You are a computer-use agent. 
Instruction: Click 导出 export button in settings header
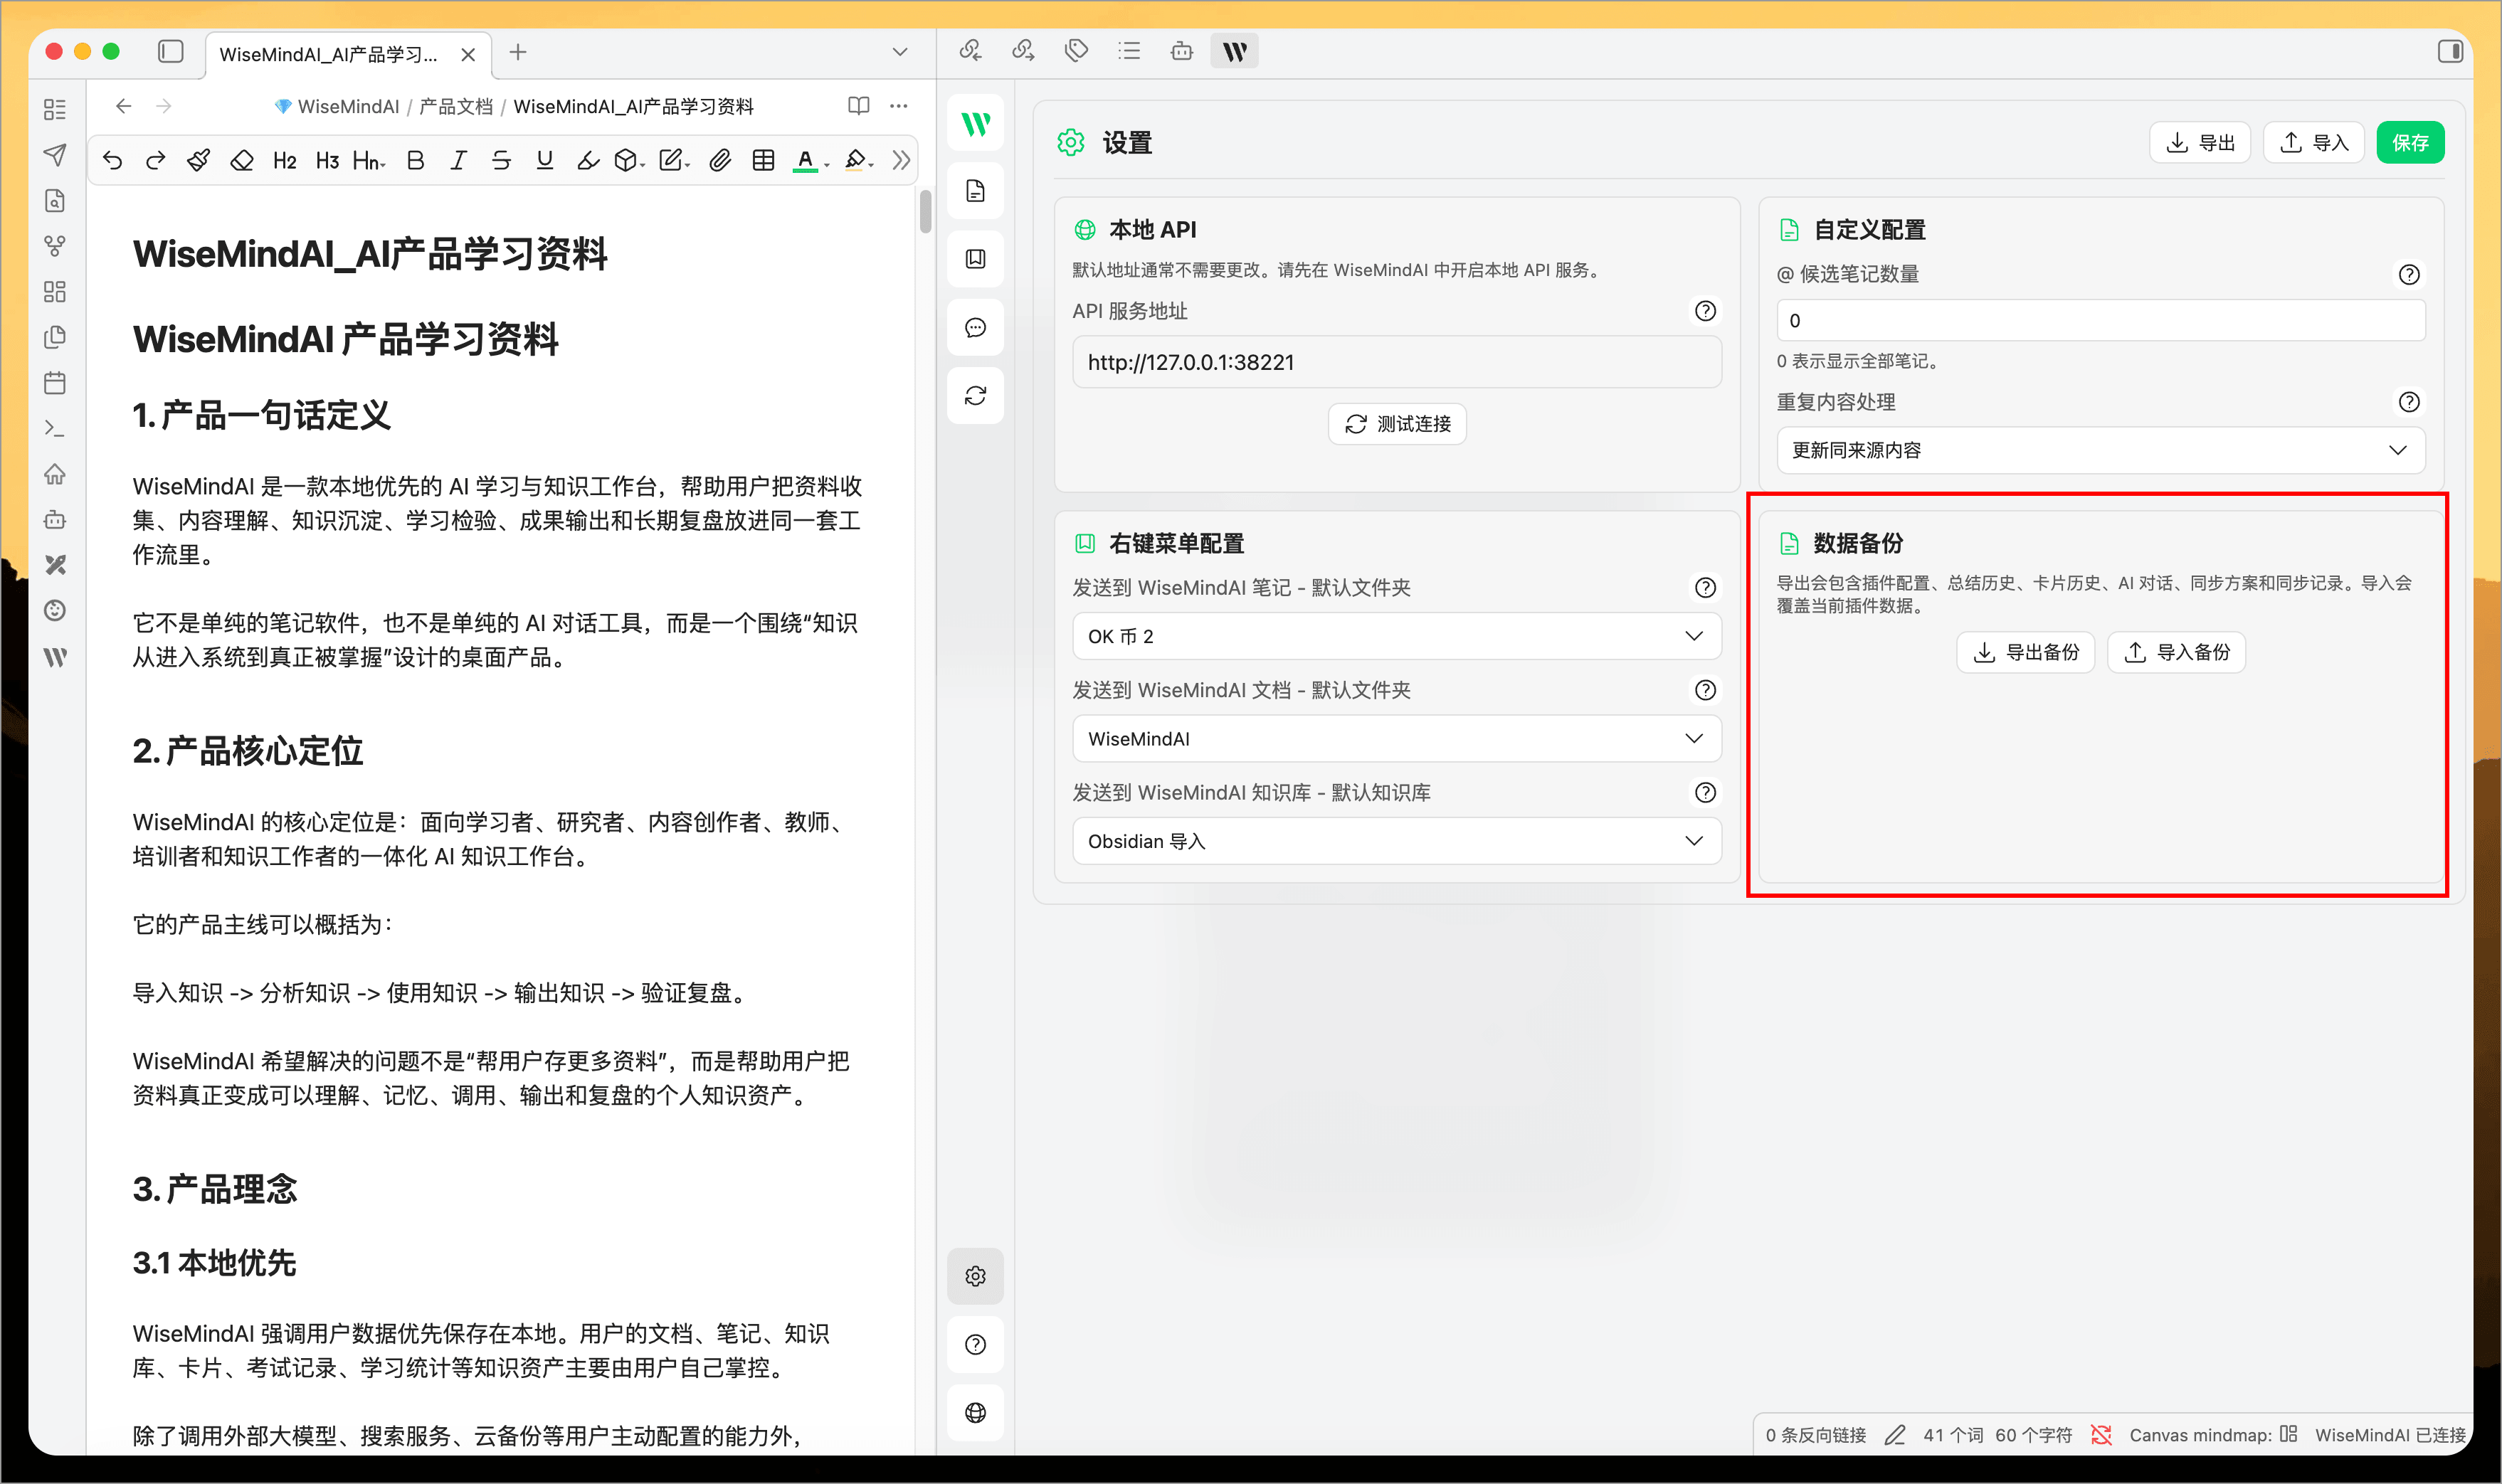coord(2200,142)
